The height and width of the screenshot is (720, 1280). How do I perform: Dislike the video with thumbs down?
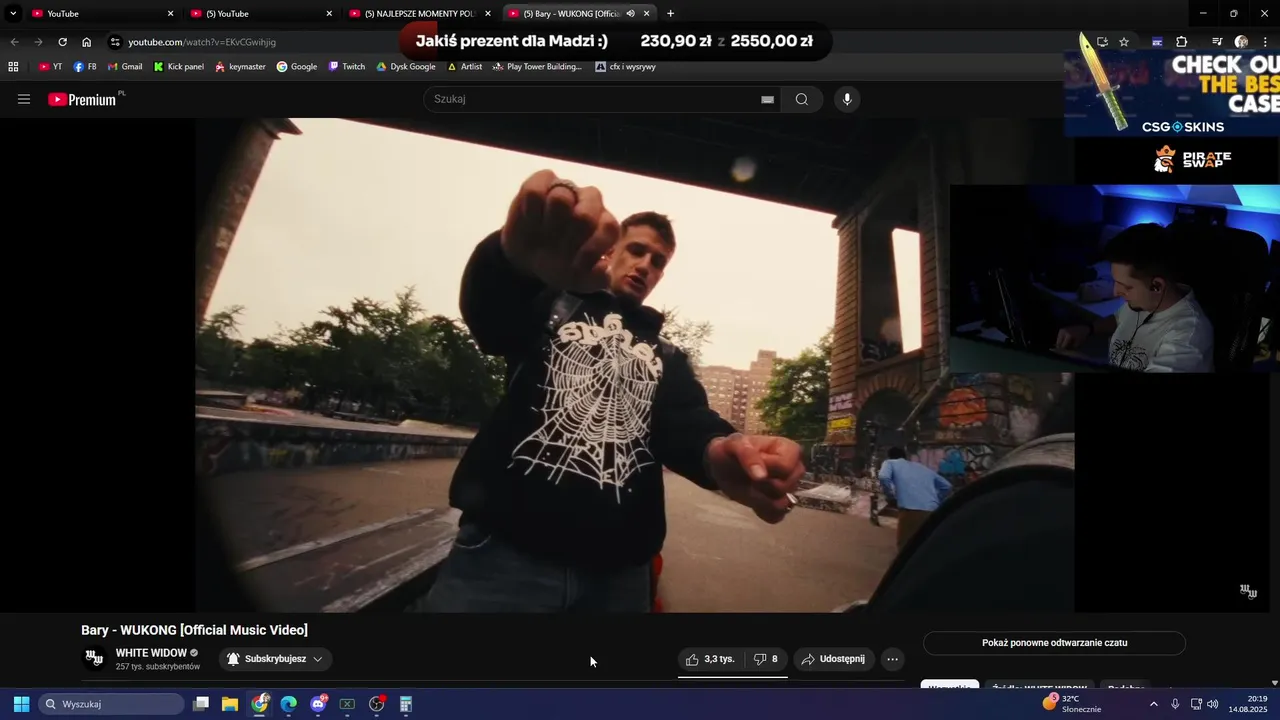(766, 659)
